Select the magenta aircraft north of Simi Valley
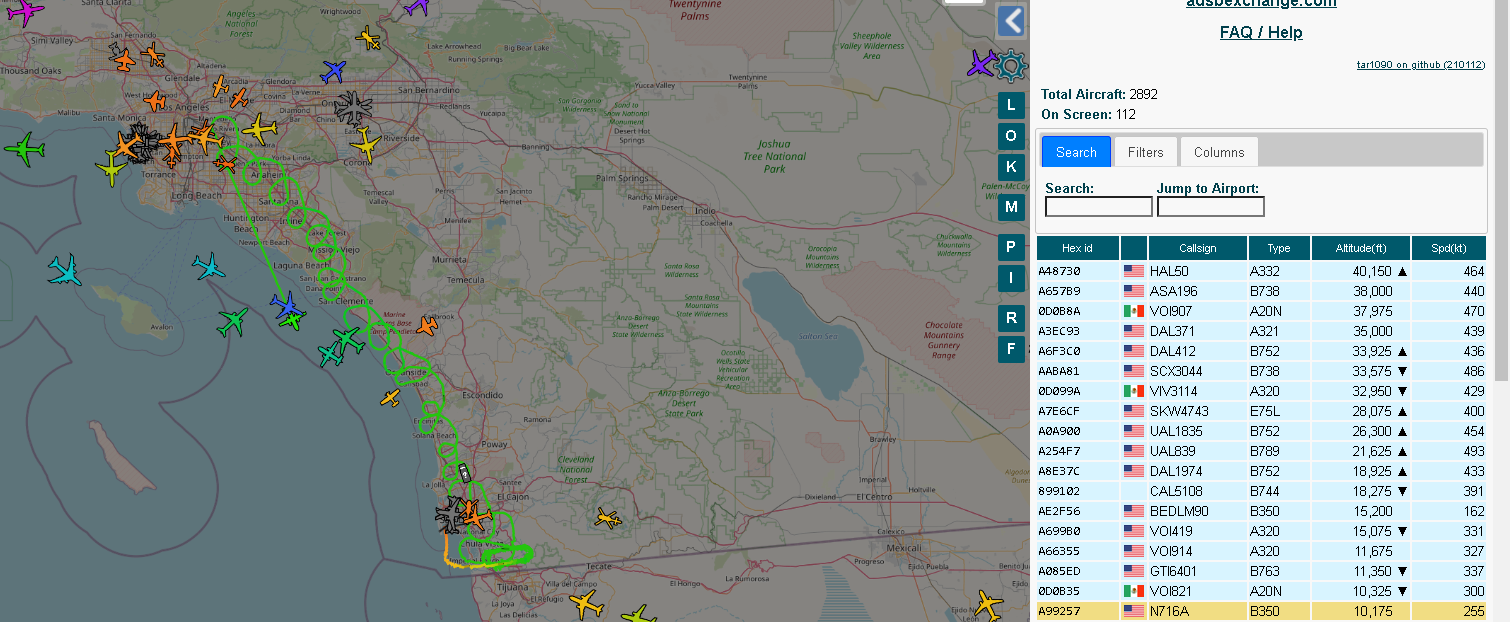The width and height of the screenshot is (1510, 622). tap(25, 13)
